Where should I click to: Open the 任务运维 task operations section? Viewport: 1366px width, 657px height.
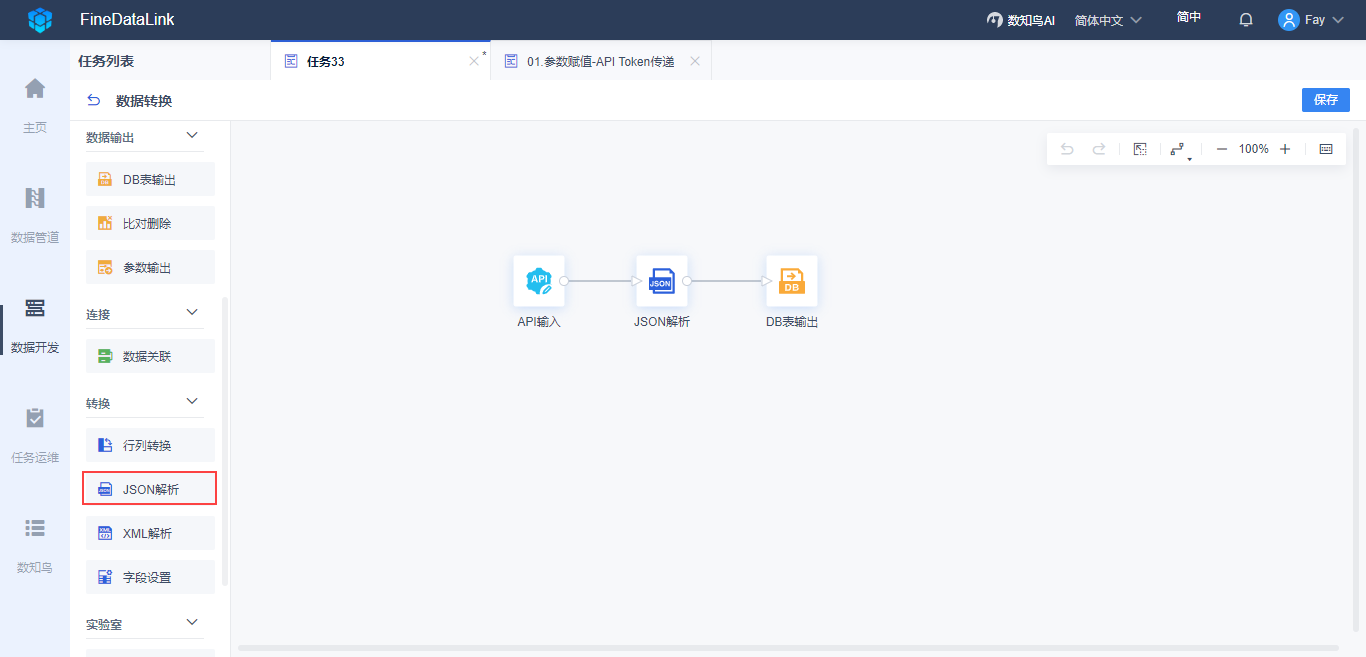[x=35, y=435]
